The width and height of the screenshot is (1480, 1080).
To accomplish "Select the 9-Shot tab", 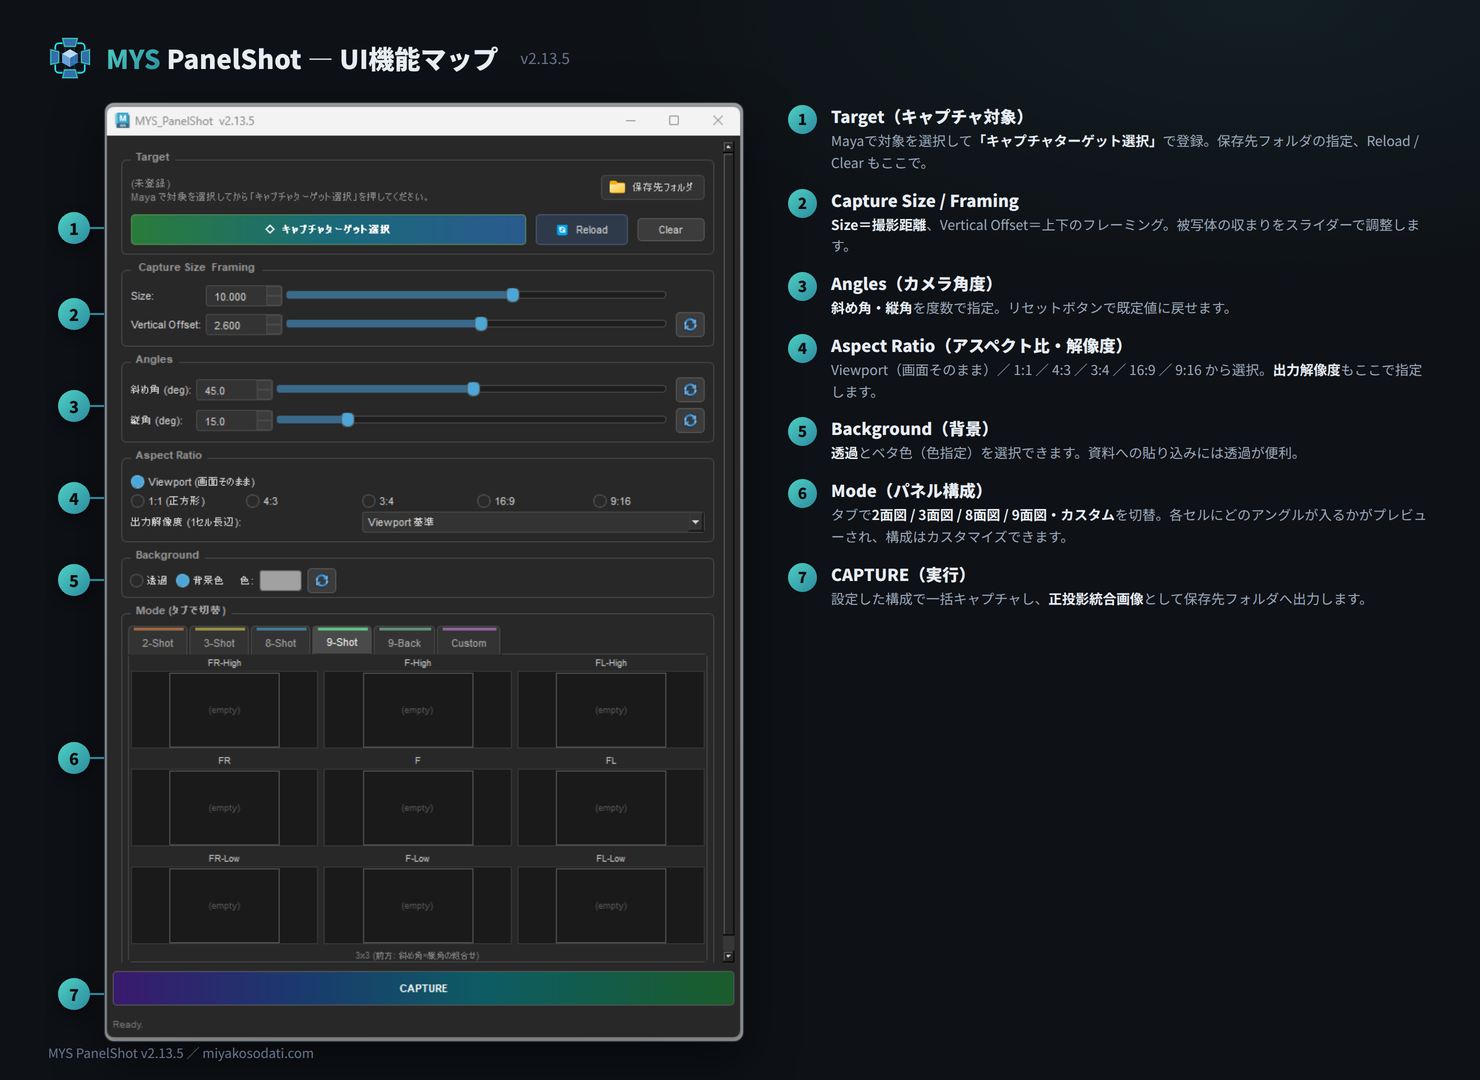I will point(342,641).
